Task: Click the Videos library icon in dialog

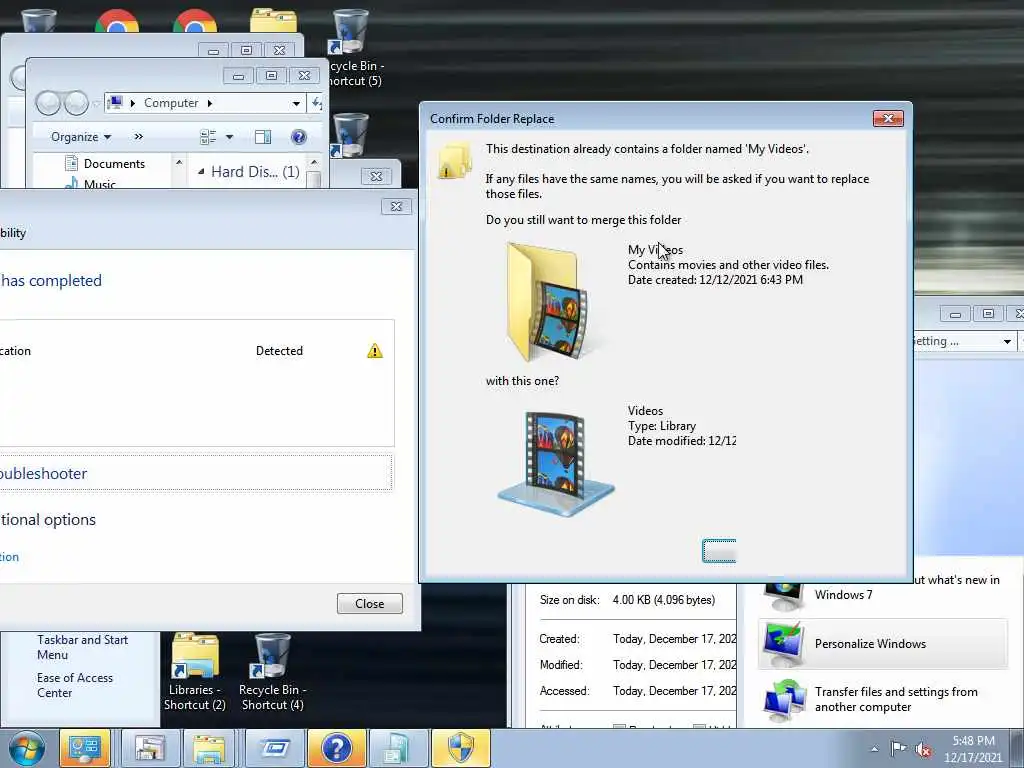Action: point(556,464)
